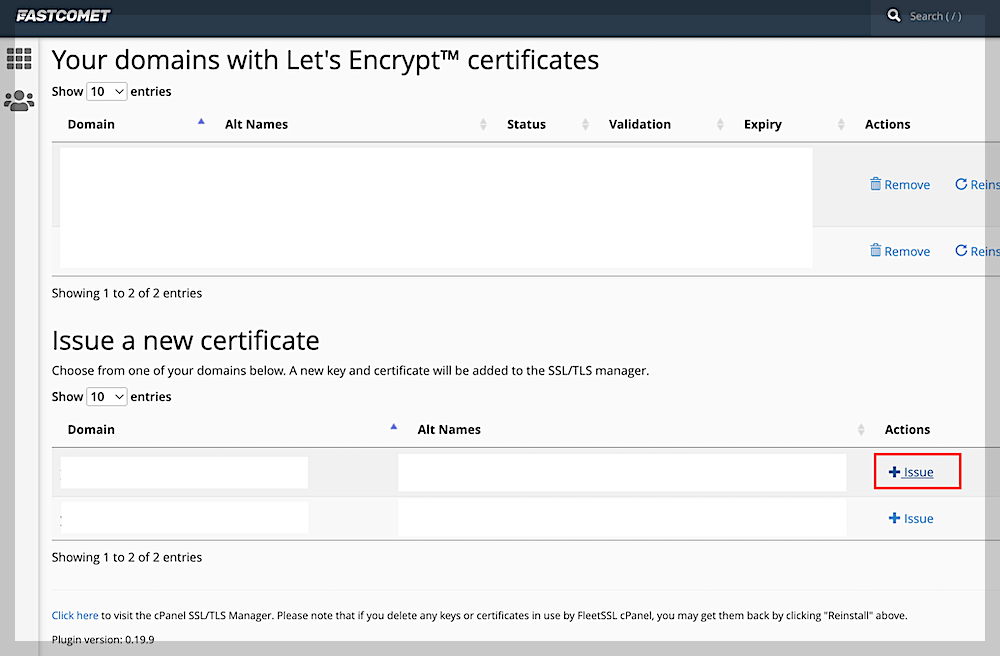Follow the 'Click here' SSL/TLS Manager link
This screenshot has height=656, width=1000.
75,615
